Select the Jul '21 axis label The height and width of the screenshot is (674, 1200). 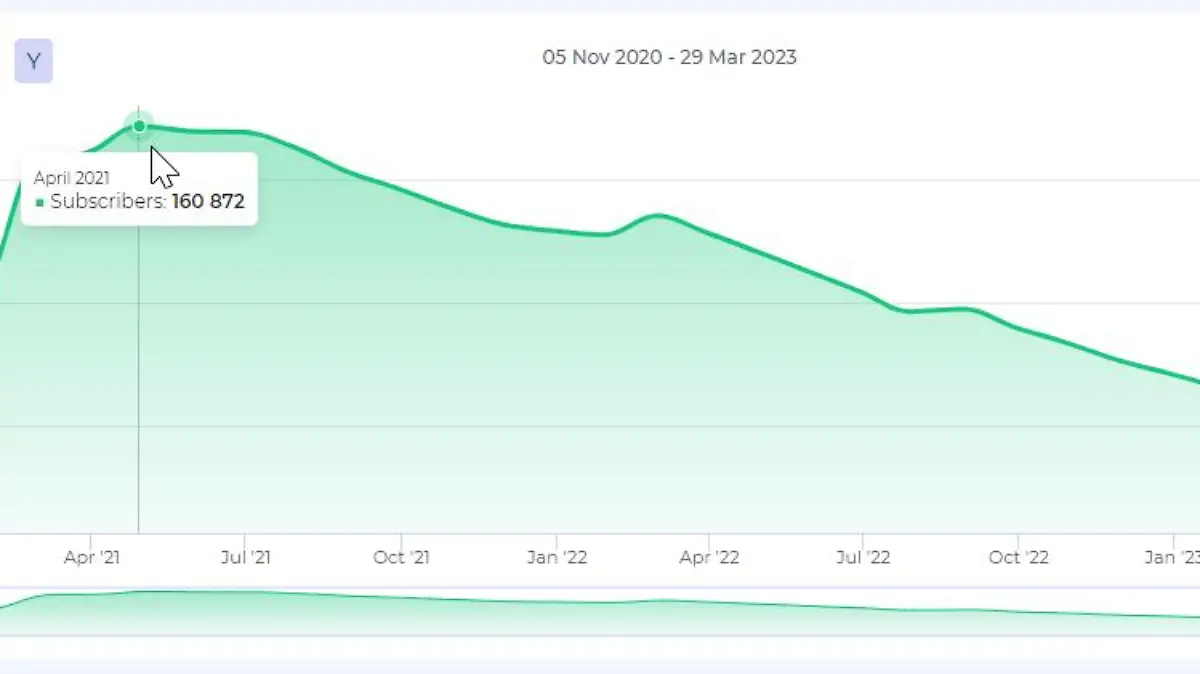coord(246,557)
